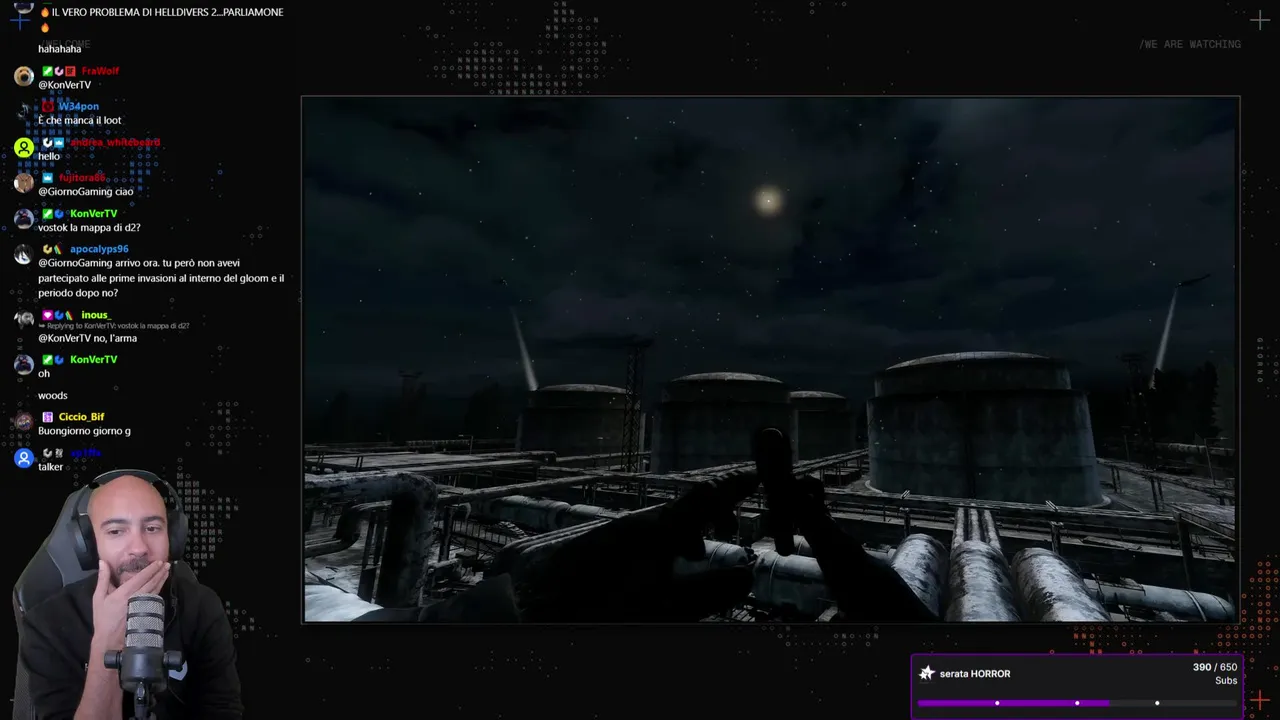Click the pink heart badge beside inous_
Viewport: 1280px width, 720px height.
(x=47, y=316)
